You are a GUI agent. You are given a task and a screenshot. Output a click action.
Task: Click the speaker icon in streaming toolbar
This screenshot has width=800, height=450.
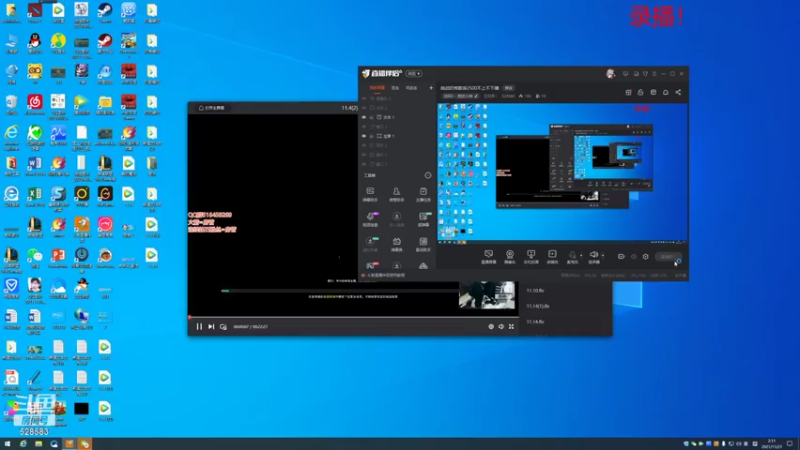(x=594, y=256)
